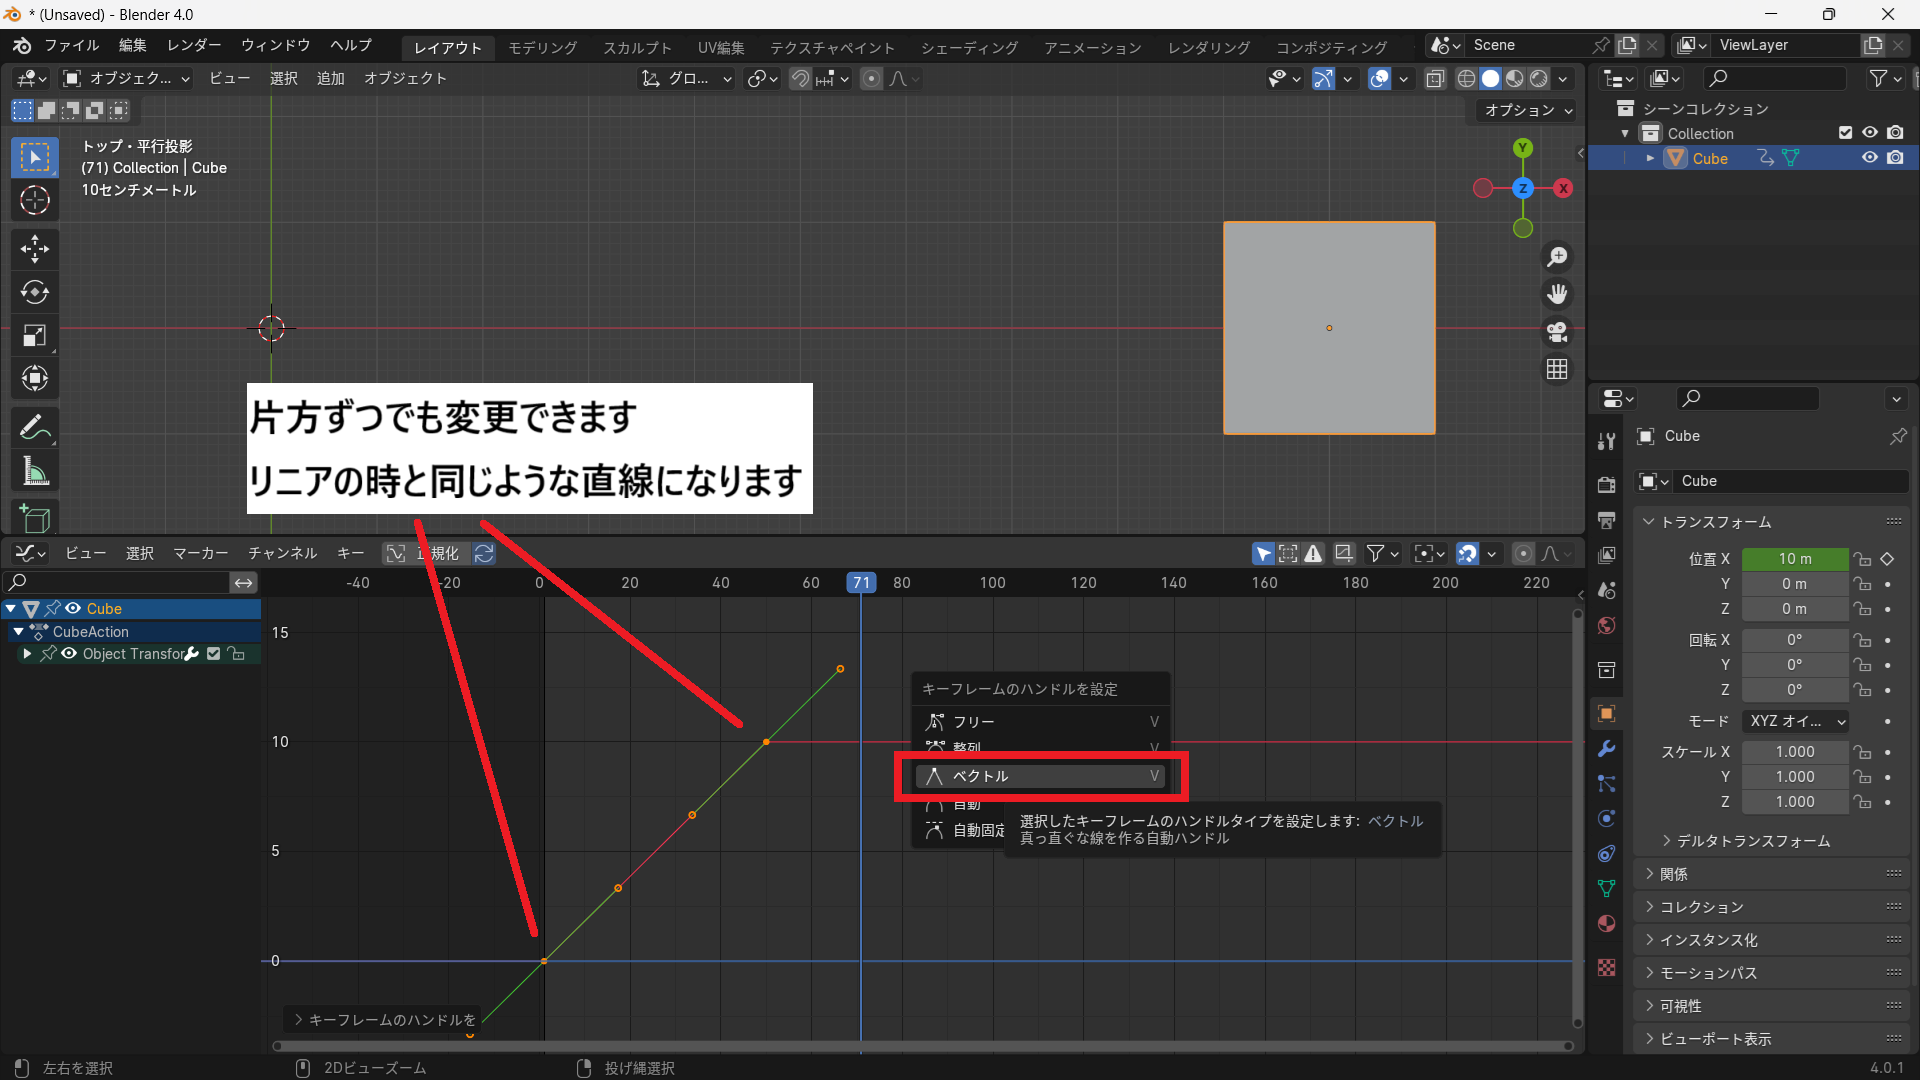
Task: Select the Move tool in viewport toolbar
Action: [x=35, y=248]
